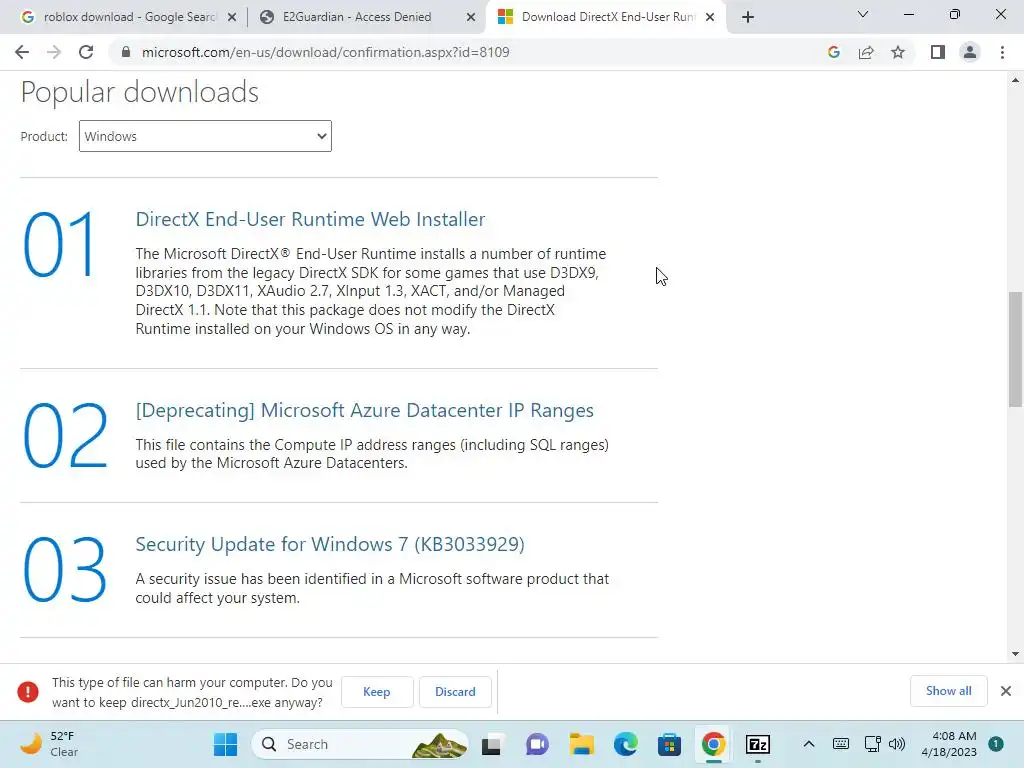The width and height of the screenshot is (1024, 768).
Task: Close the downloads bar
Action: 1006,691
